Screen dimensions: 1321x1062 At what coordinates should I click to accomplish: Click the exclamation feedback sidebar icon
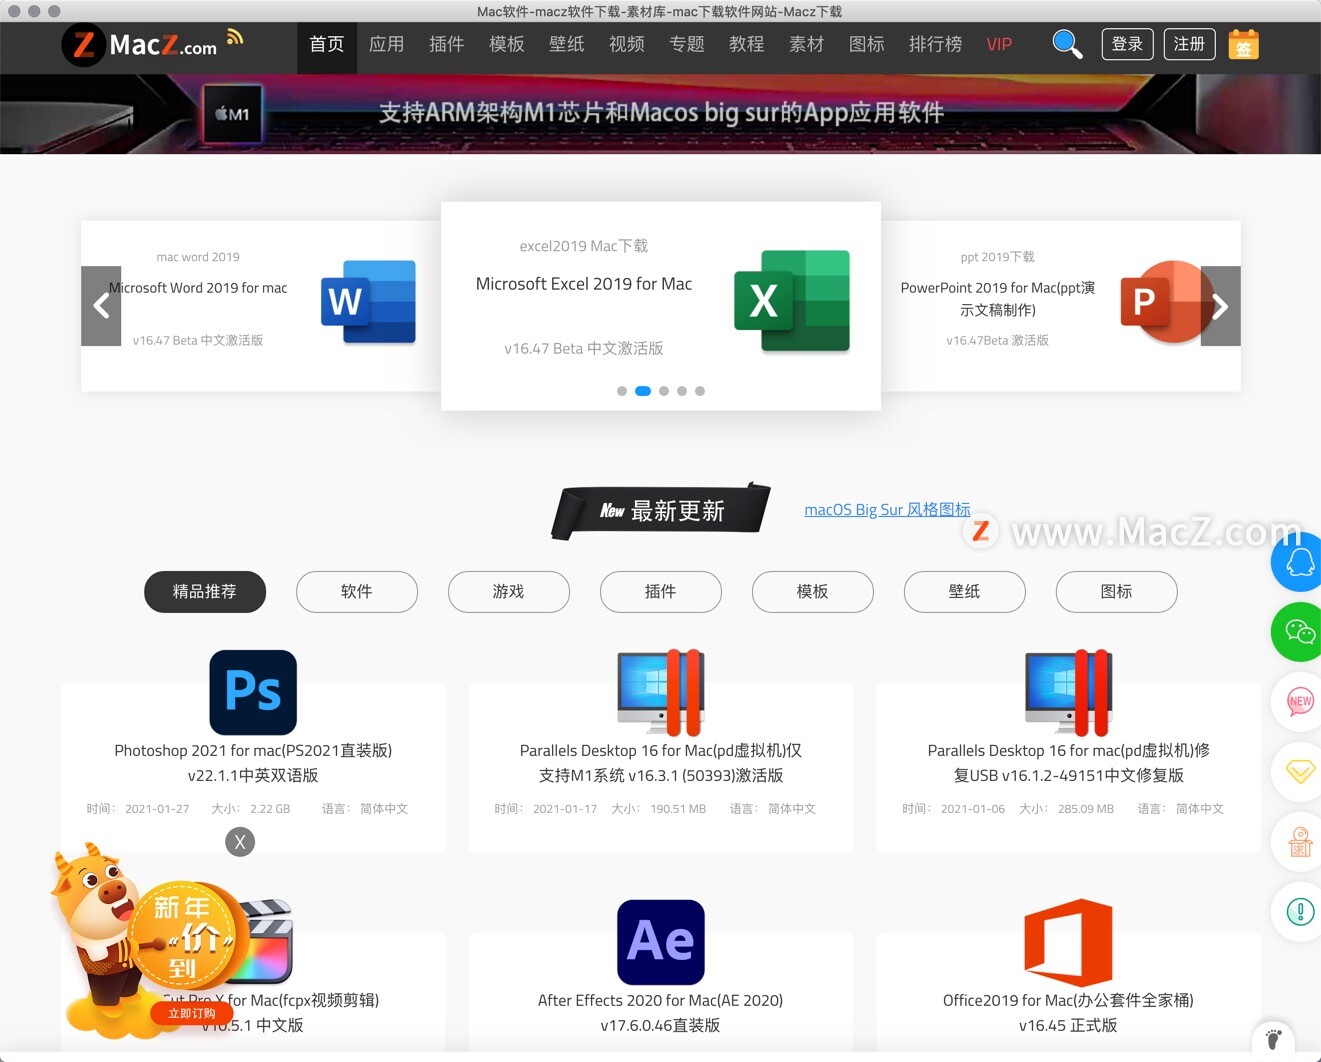pyautogui.click(x=1299, y=911)
